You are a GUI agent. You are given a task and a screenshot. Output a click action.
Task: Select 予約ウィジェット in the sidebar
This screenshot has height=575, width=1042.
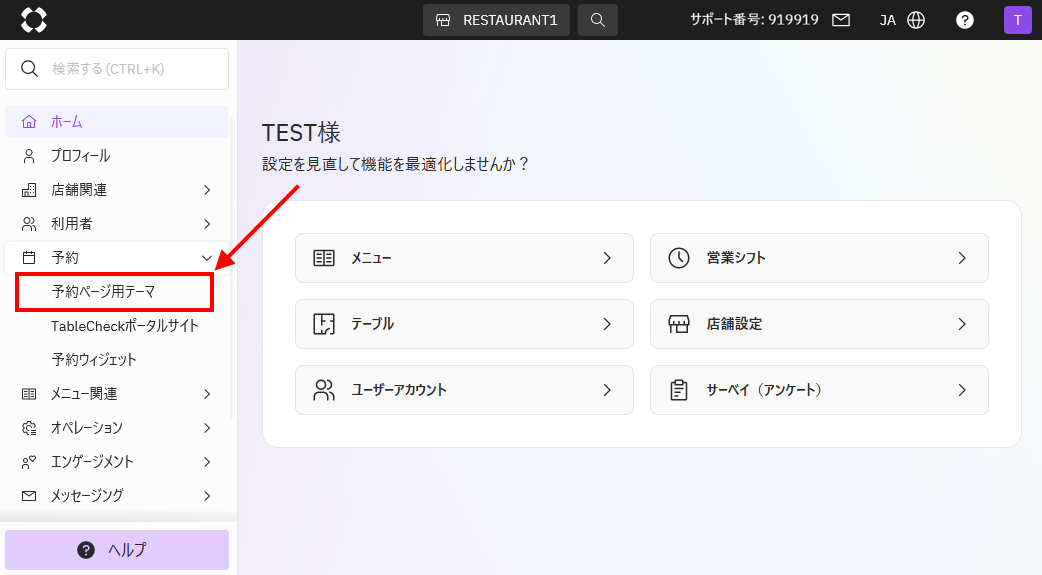coord(94,360)
